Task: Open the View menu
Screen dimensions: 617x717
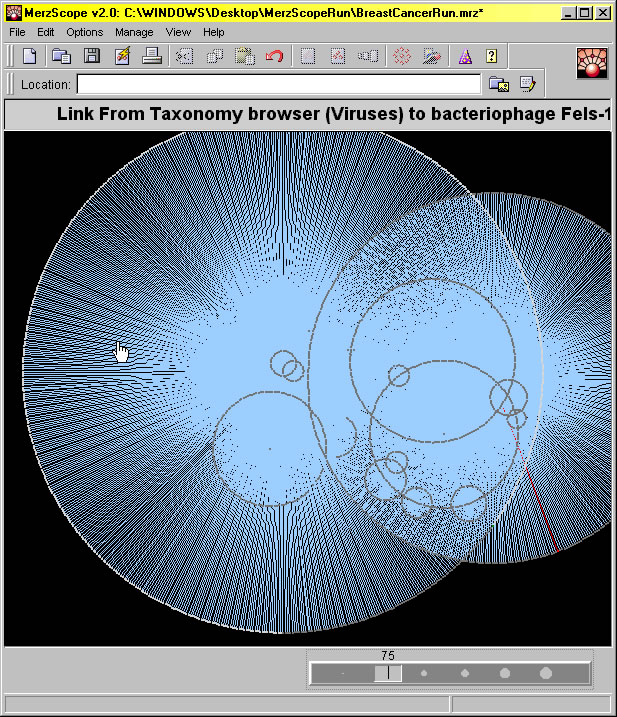Action: tap(178, 32)
